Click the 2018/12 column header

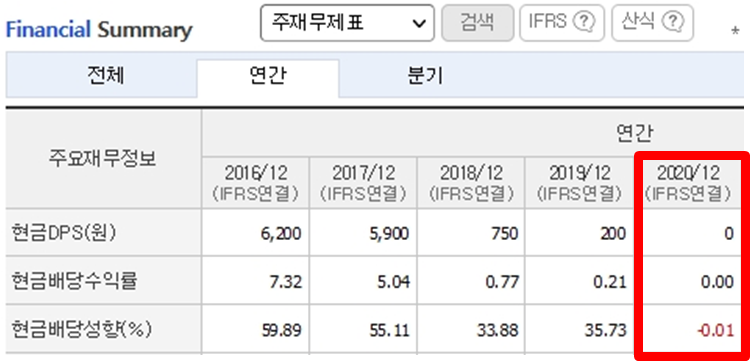pos(471,182)
